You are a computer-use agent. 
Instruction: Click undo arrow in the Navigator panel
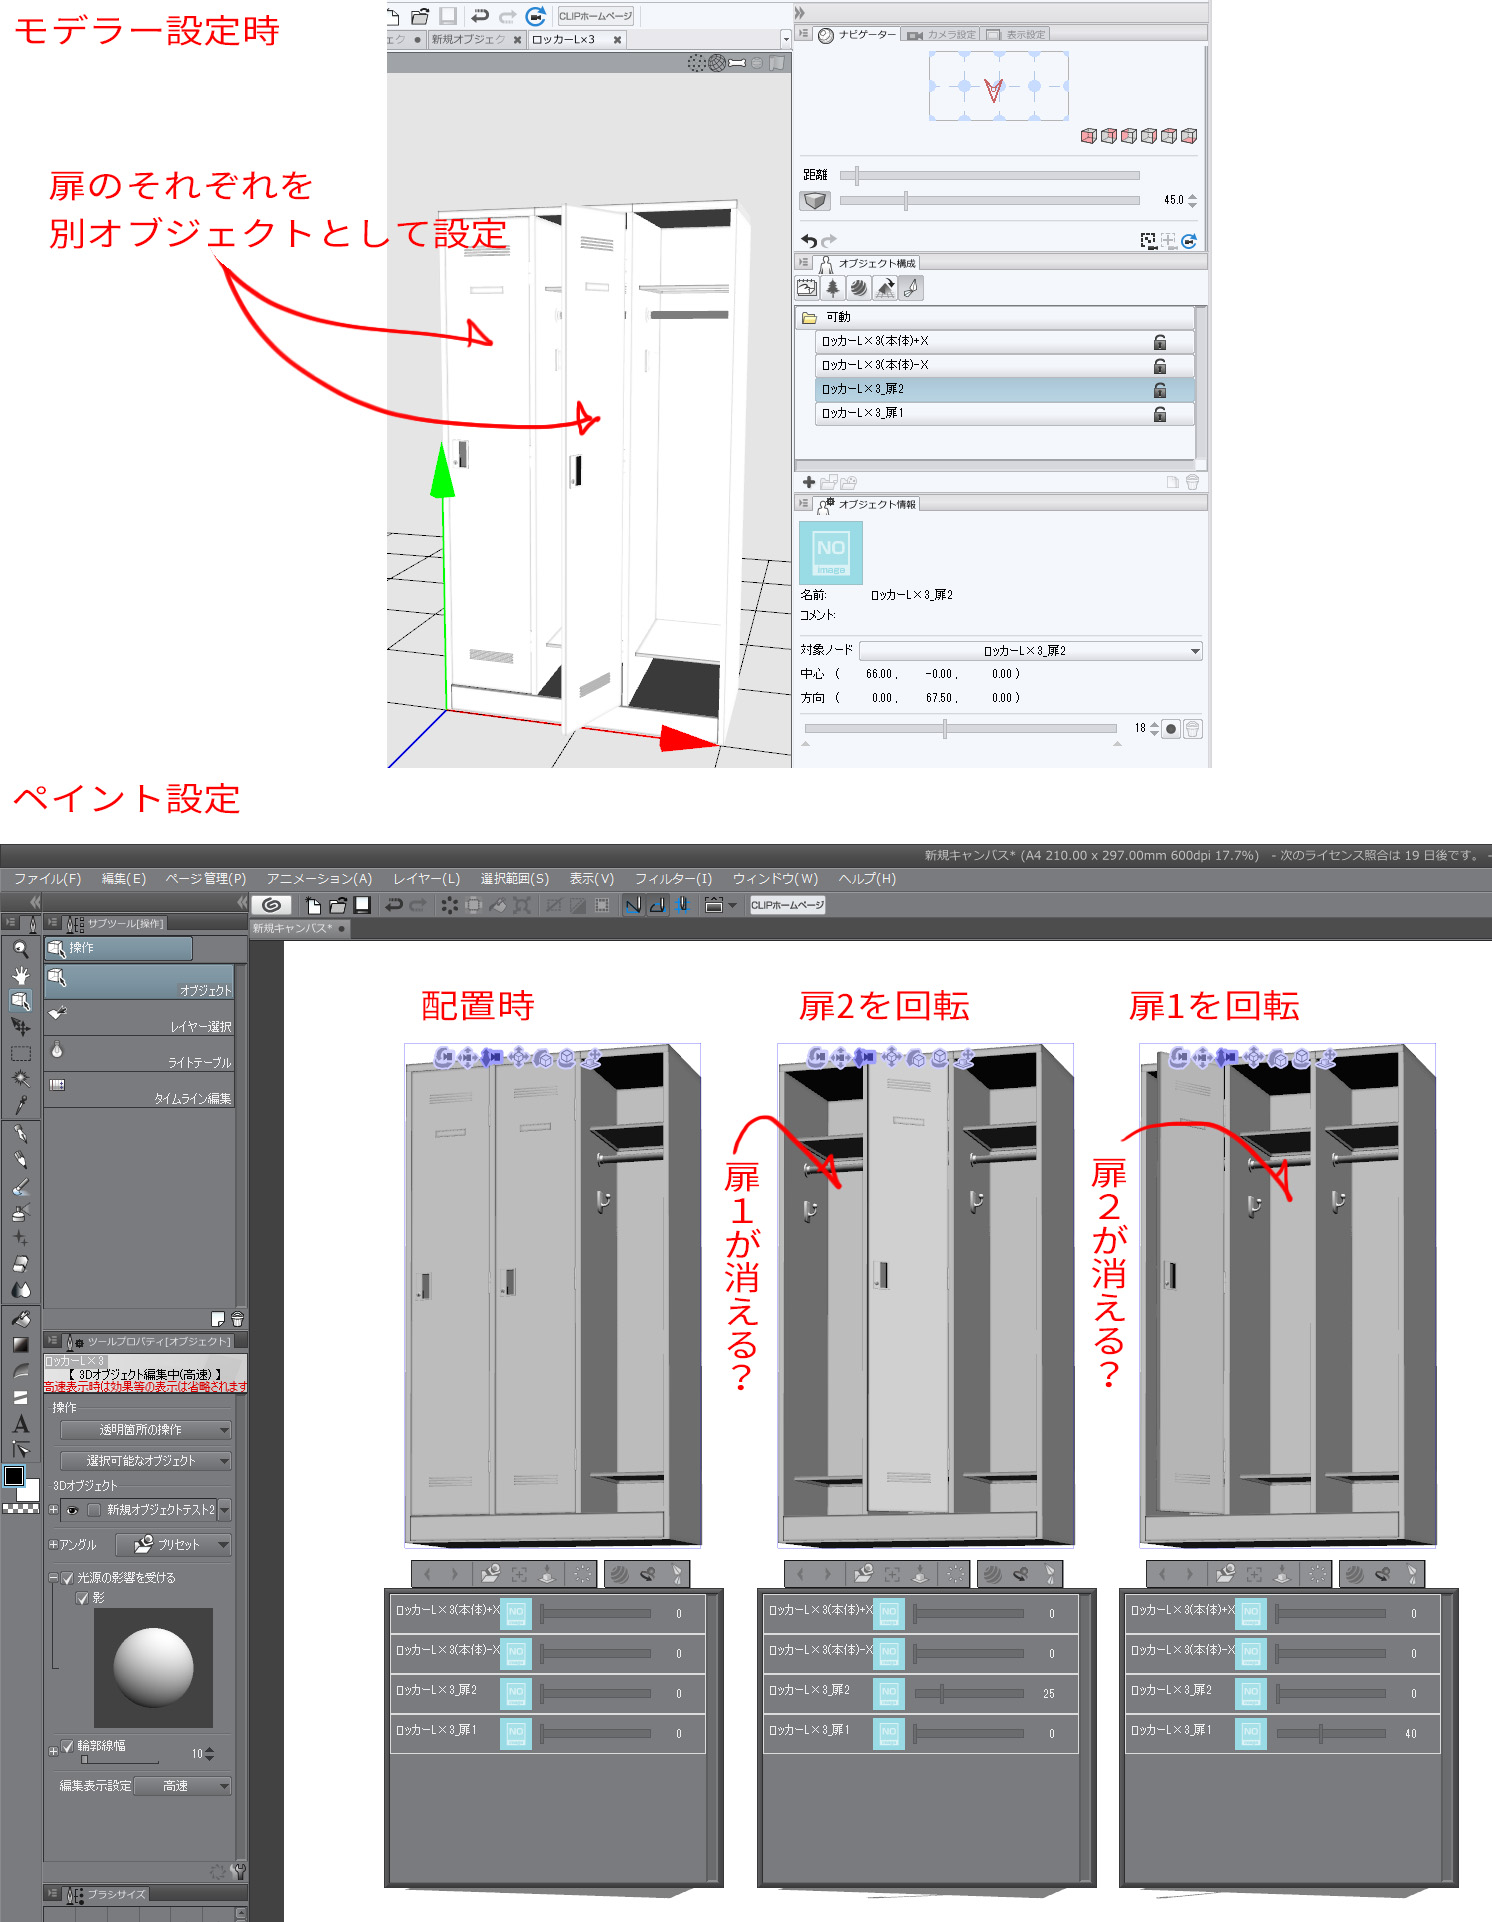809,240
